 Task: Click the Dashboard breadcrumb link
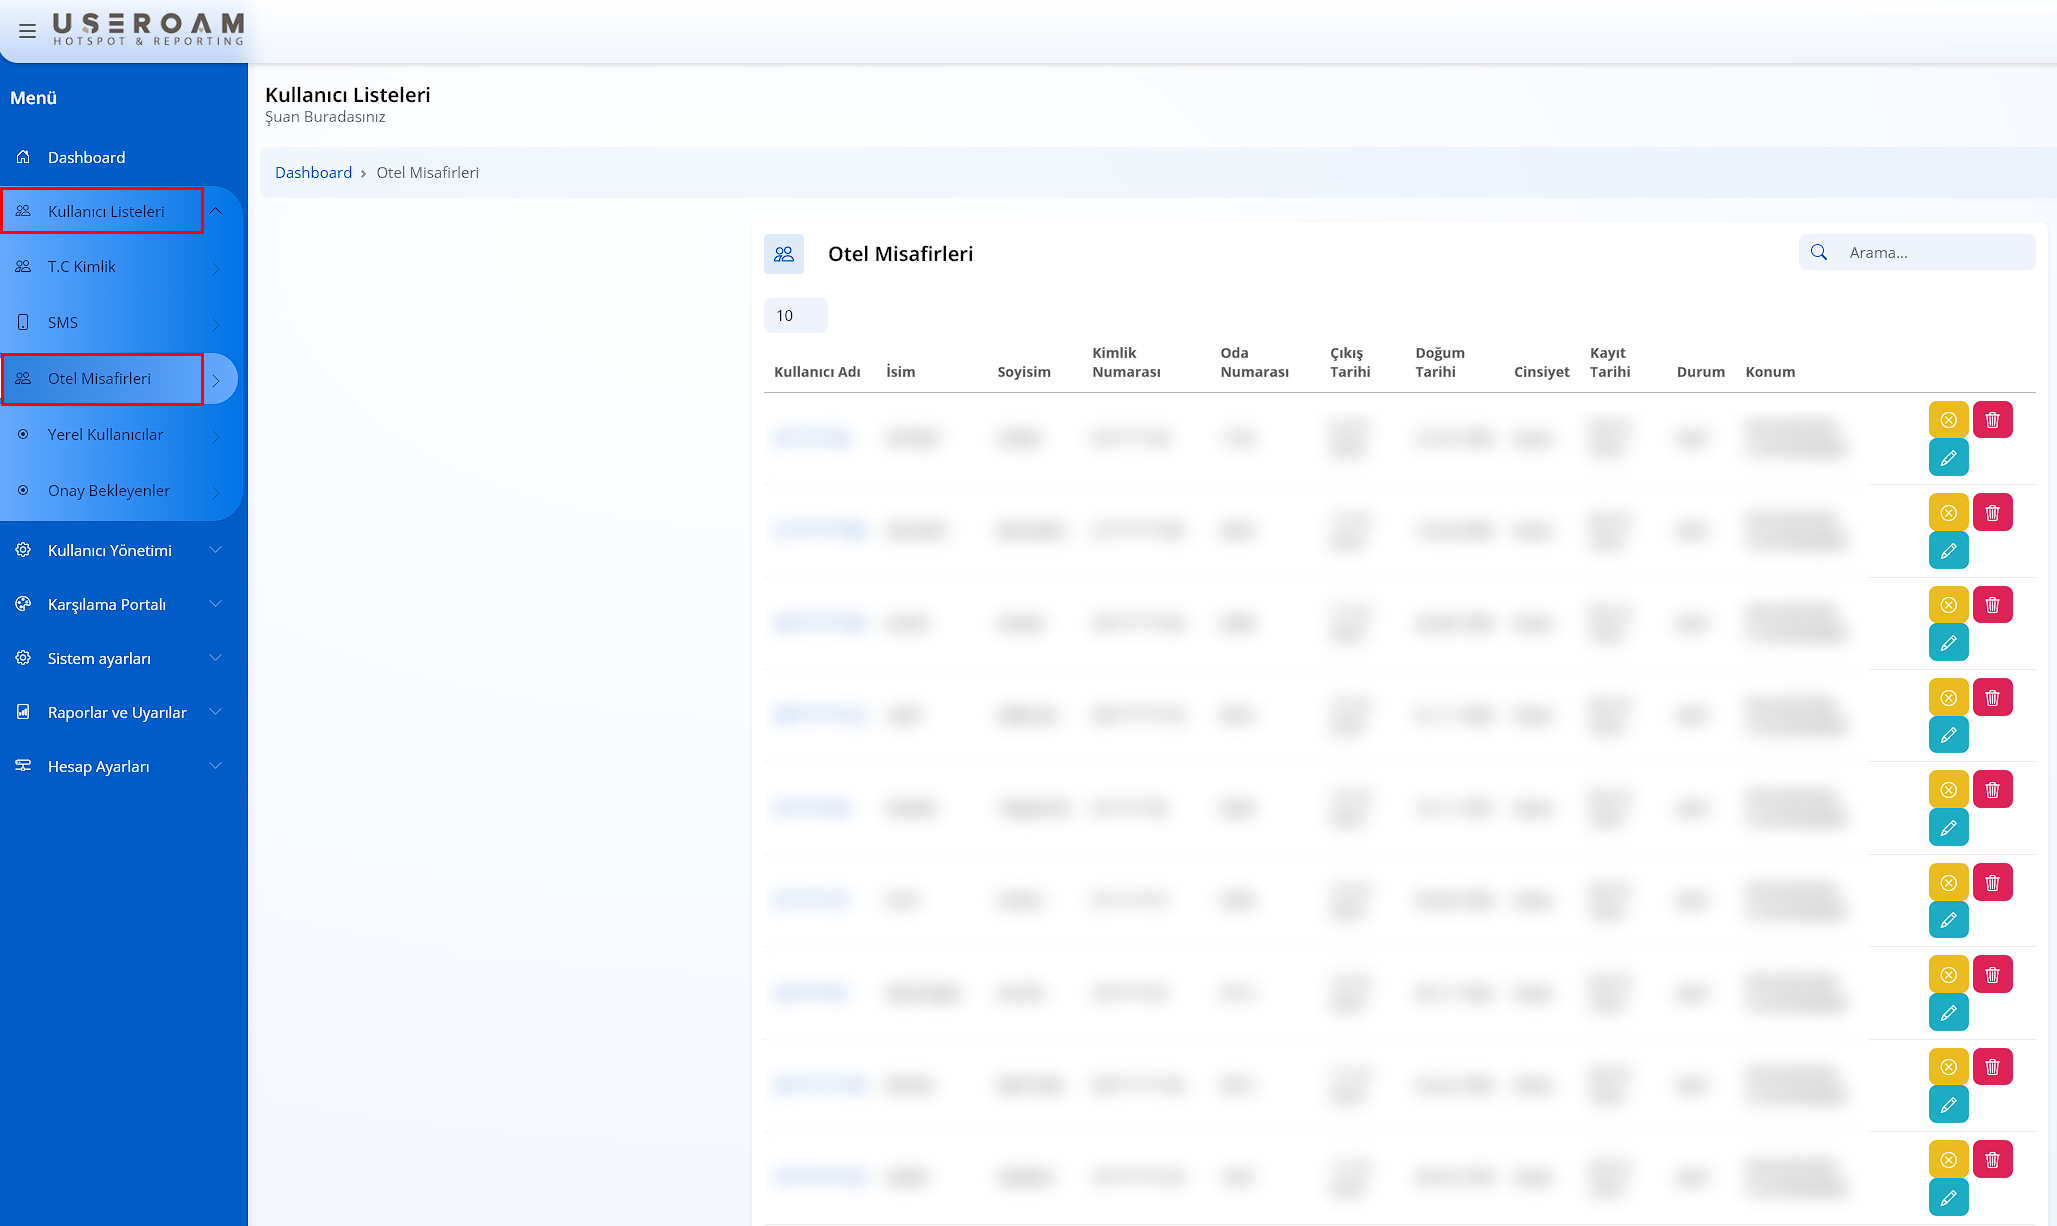(313, 173)
